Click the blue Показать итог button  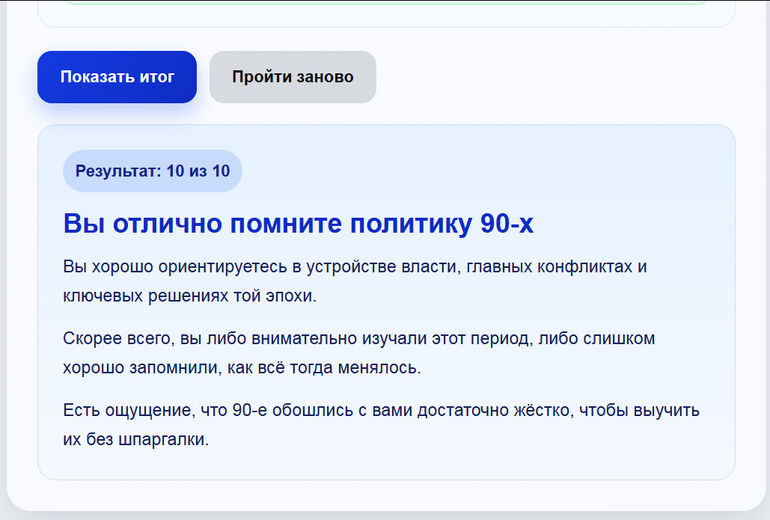117,77
